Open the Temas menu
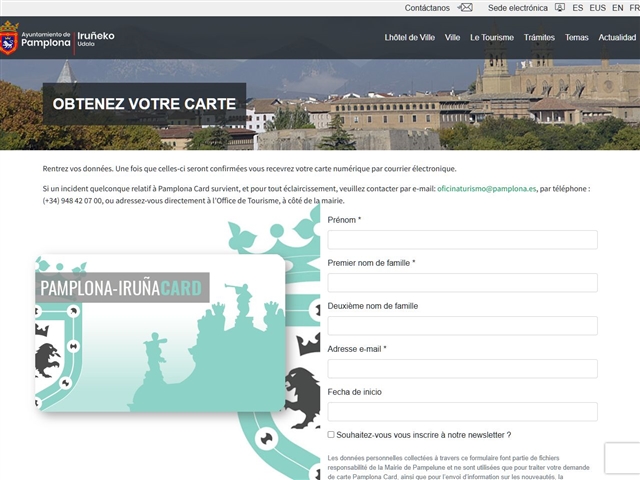 click(576, 38)
